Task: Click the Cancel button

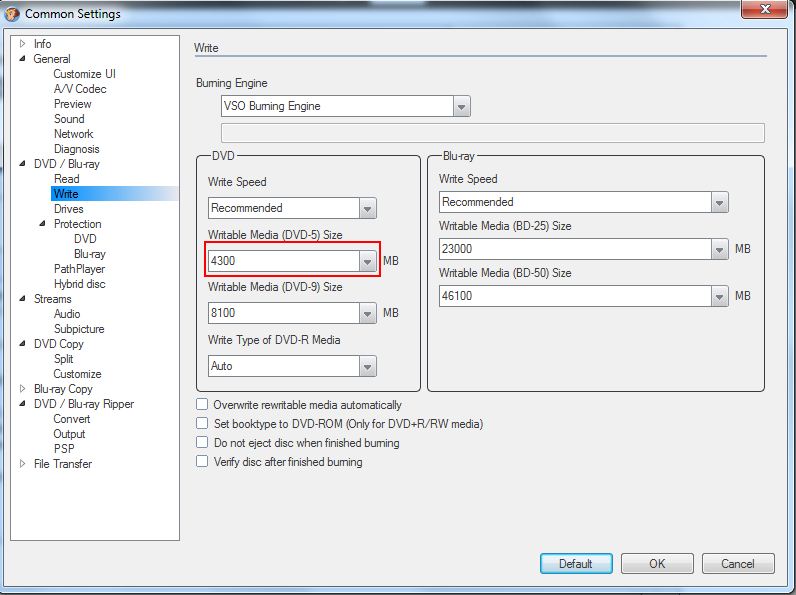Action: click(x=738, y=564)
